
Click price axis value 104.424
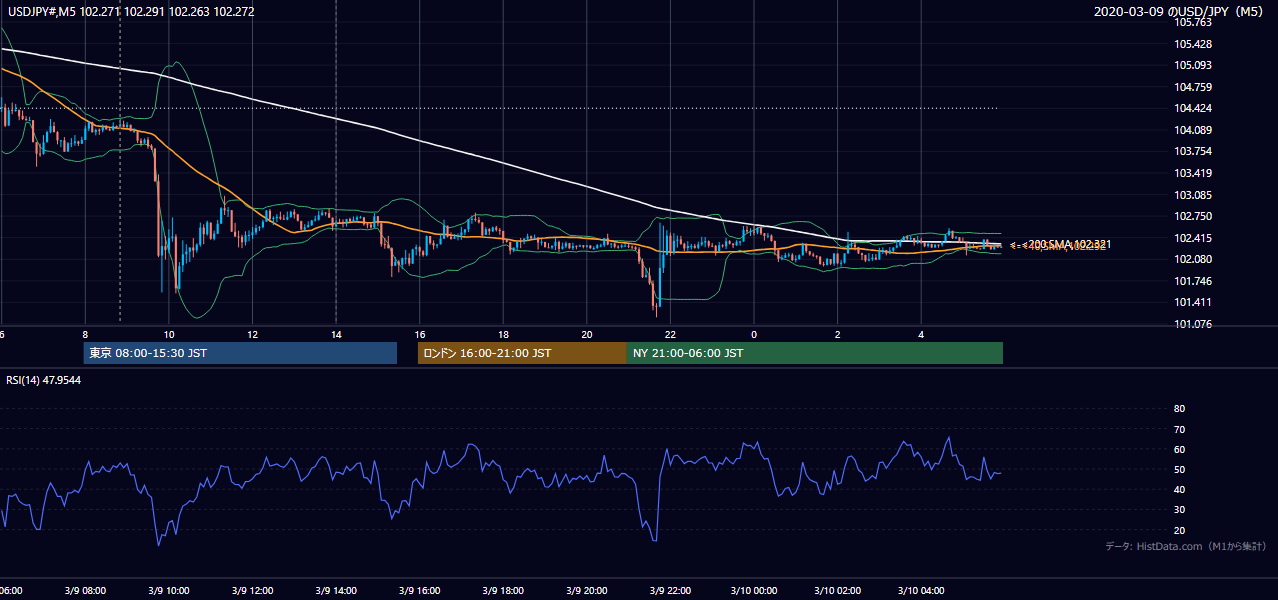[x=1193, y=108]
